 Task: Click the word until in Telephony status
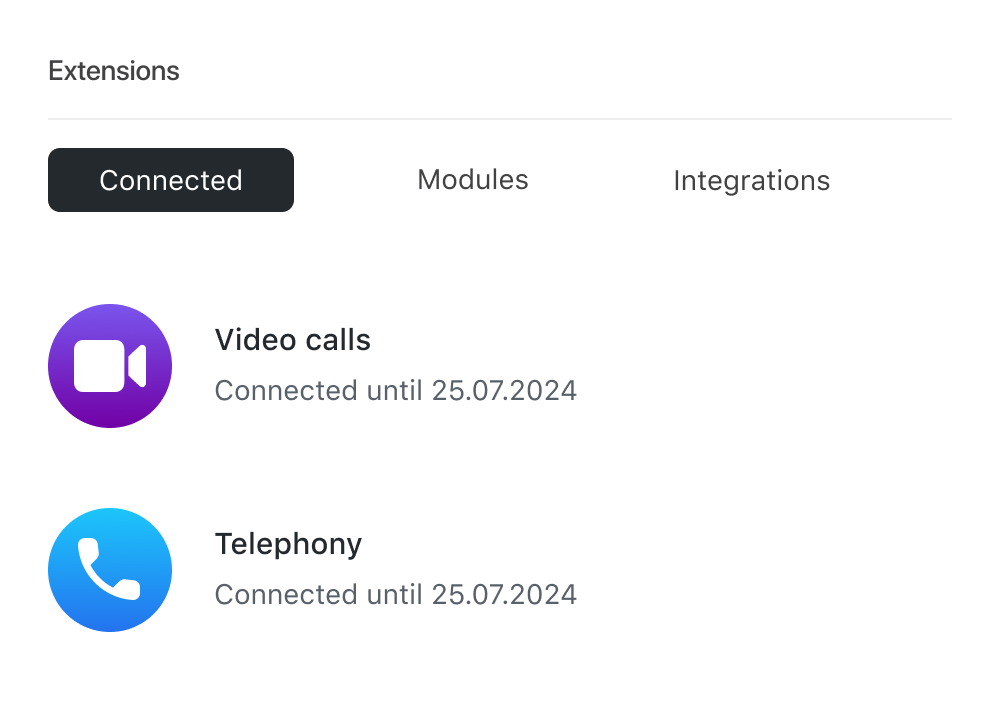(x=394, y=594)
